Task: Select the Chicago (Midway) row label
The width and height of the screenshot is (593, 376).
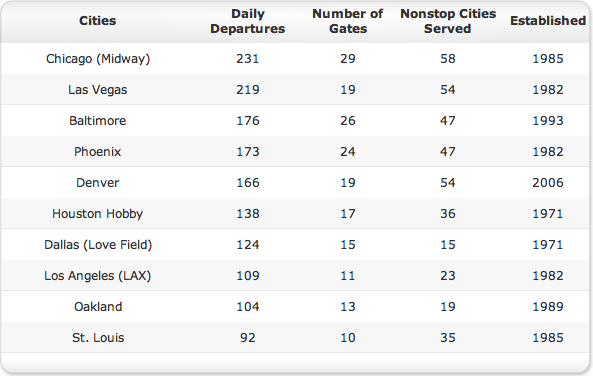Action: point(98,59)
